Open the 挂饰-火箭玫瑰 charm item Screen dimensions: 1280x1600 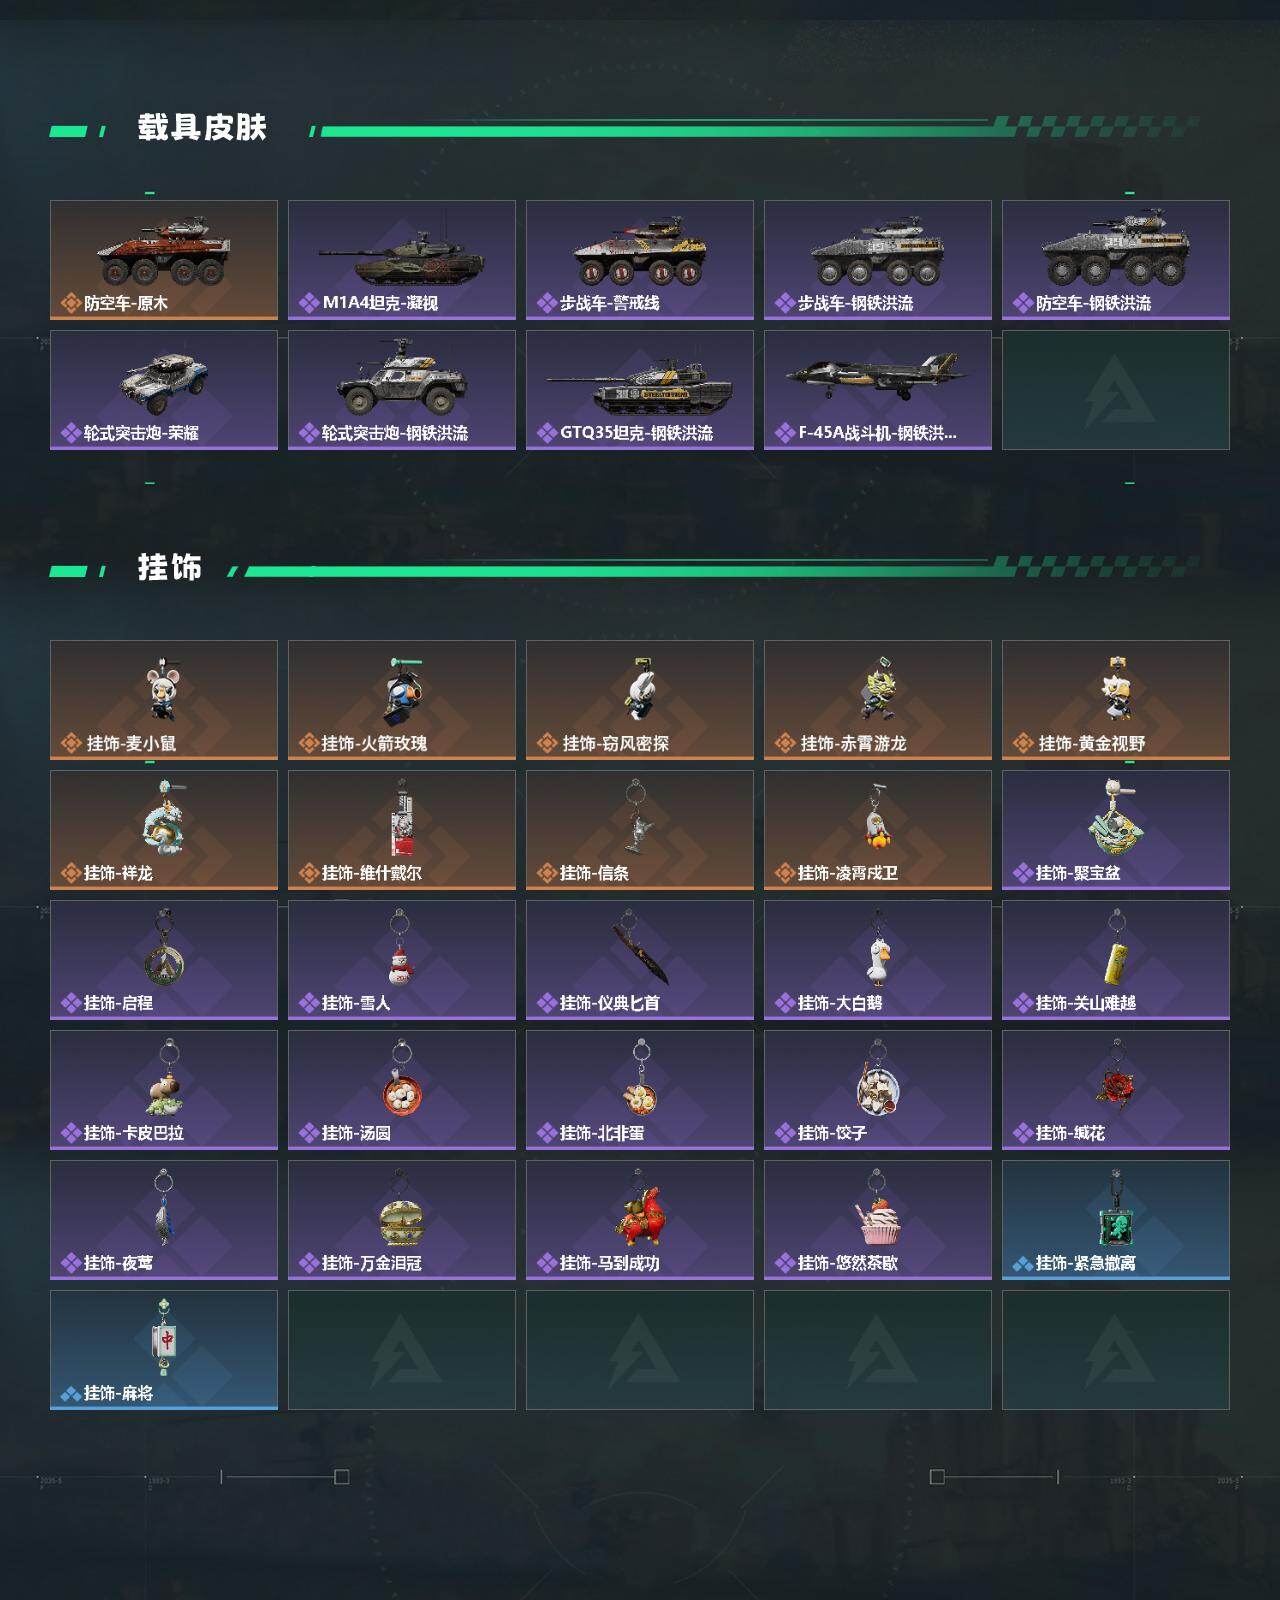point(402,700)
